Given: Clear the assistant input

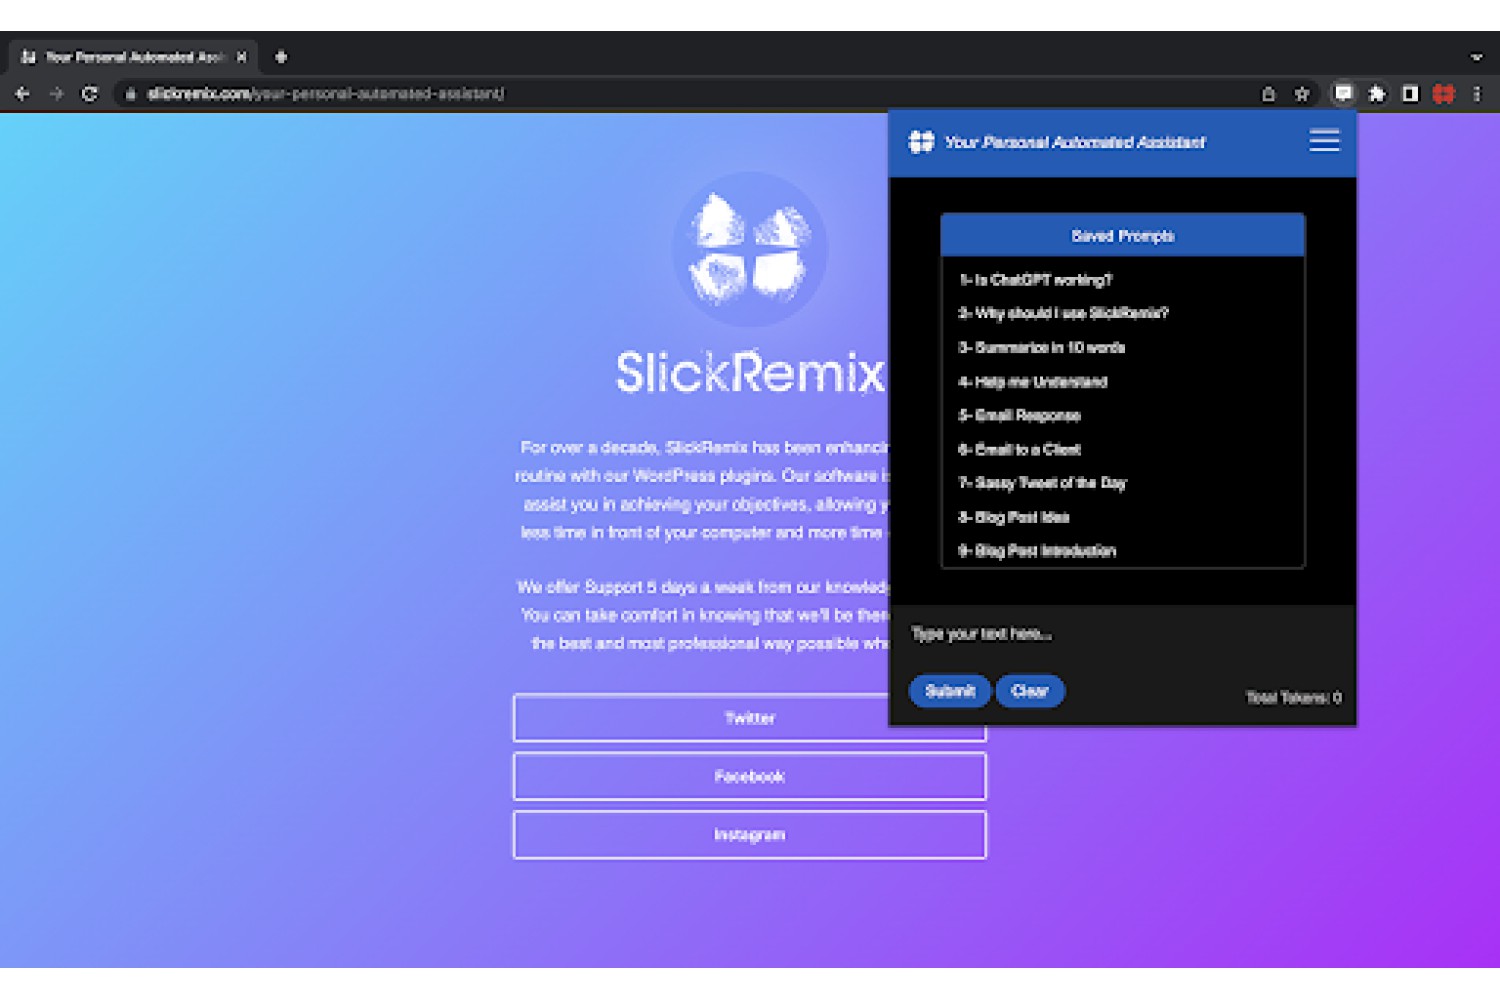Looking at the screenshot, I should [x=1030, y=691].
